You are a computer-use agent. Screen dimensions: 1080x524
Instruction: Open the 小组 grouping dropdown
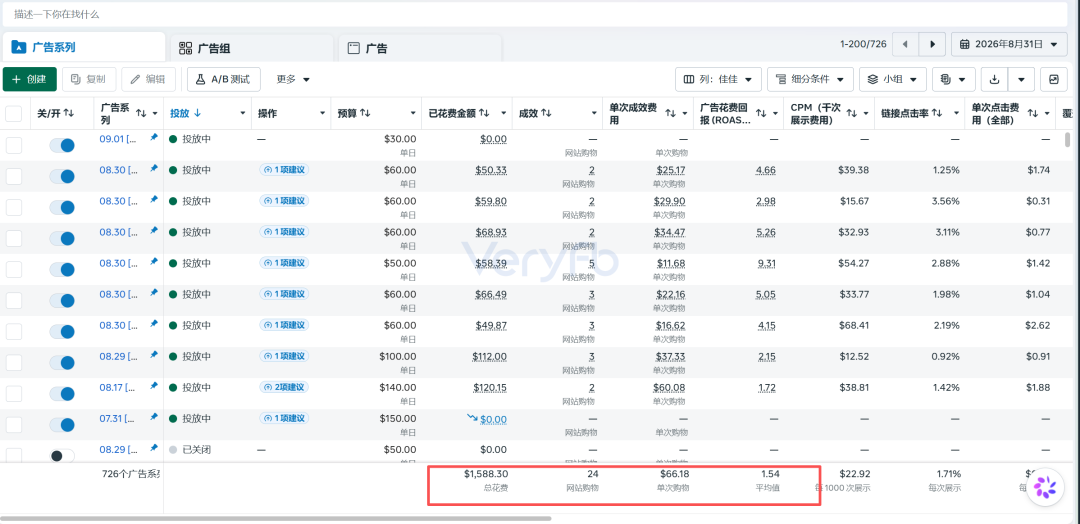coord(893,79)
